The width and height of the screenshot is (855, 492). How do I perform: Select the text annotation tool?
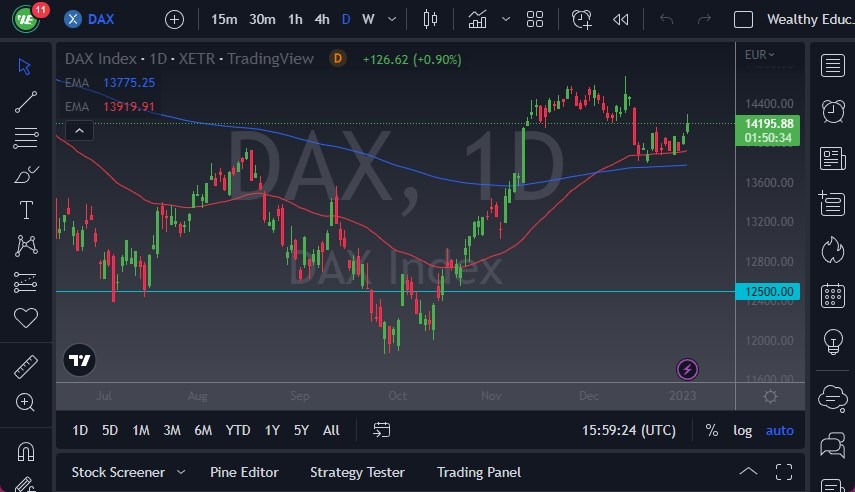26,210
